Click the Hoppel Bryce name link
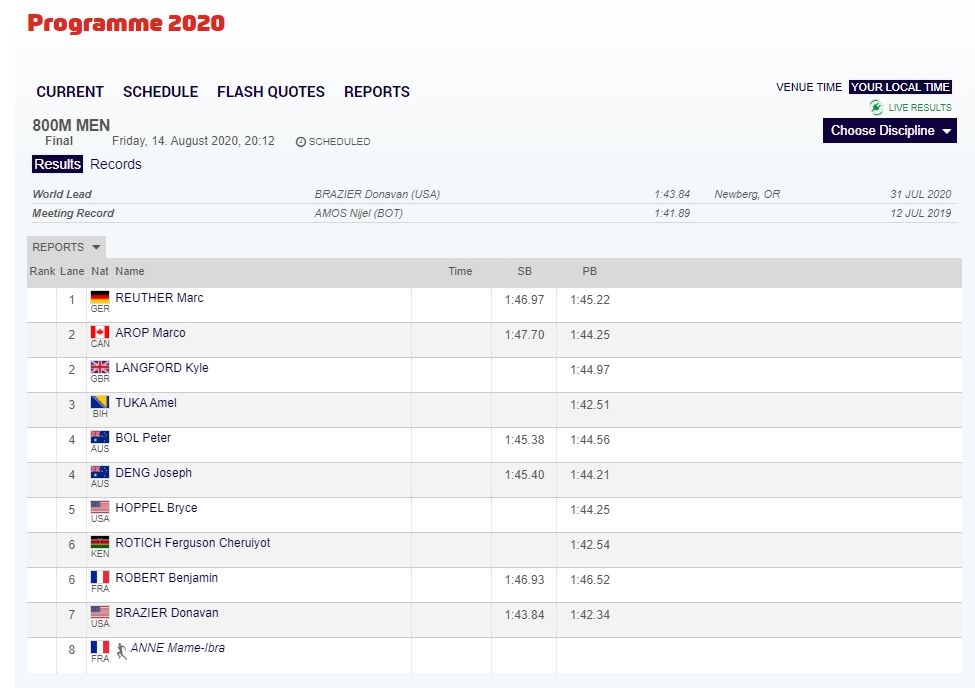The height and width of the screenshot is (688, 975). pyautogui.click(x=156, y=508)
